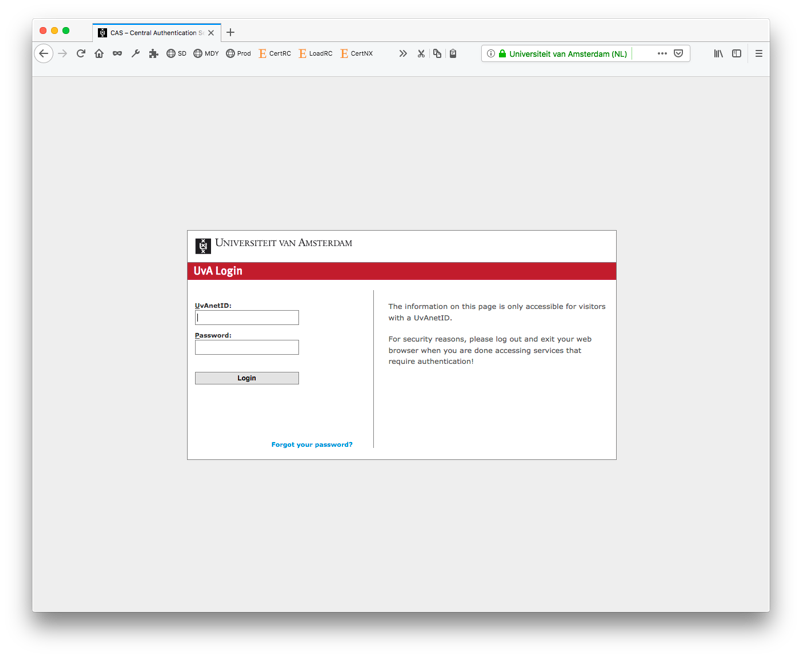This screenshot has height=658, width=802.
Task: Open the Forgot your password link
Action: tap(311, 445)
